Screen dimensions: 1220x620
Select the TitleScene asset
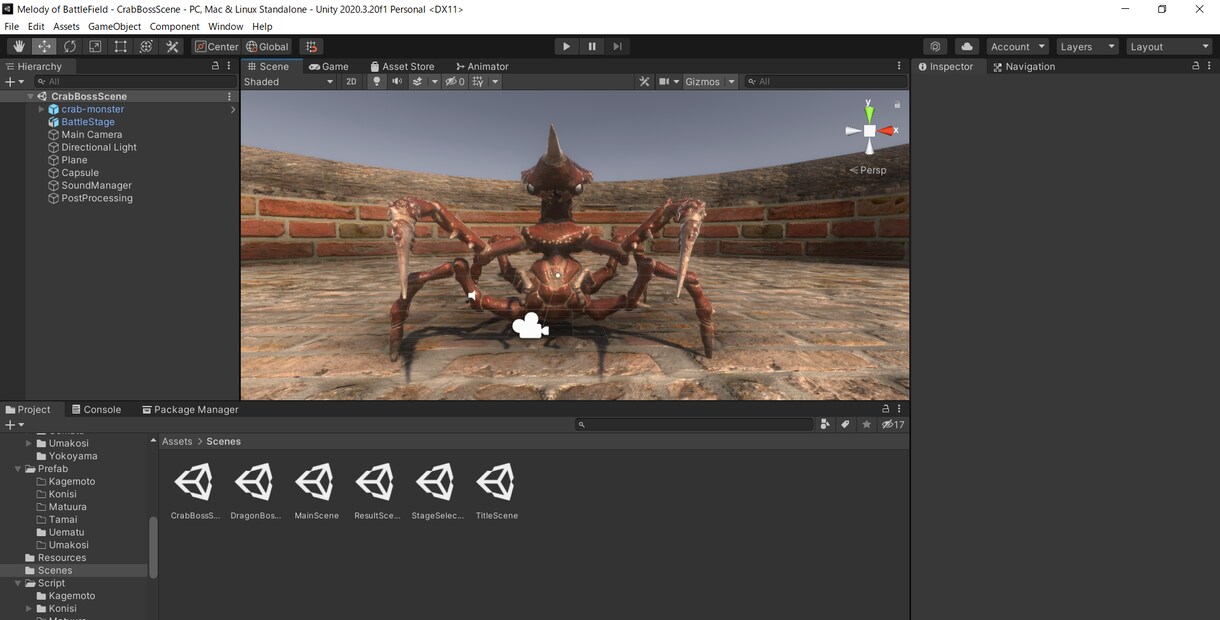(x=496, y=491)
